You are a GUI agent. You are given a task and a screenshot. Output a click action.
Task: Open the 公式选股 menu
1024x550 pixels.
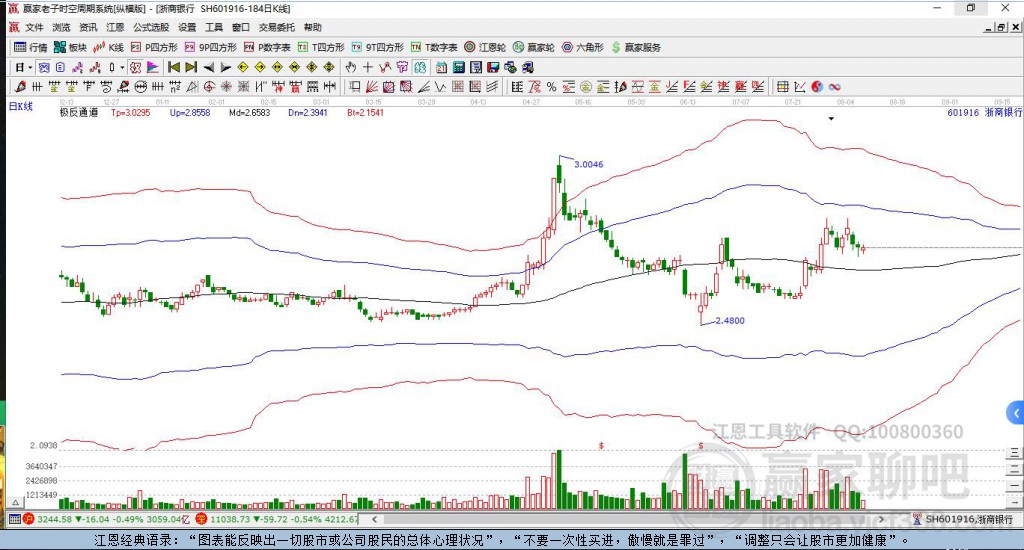151,27
